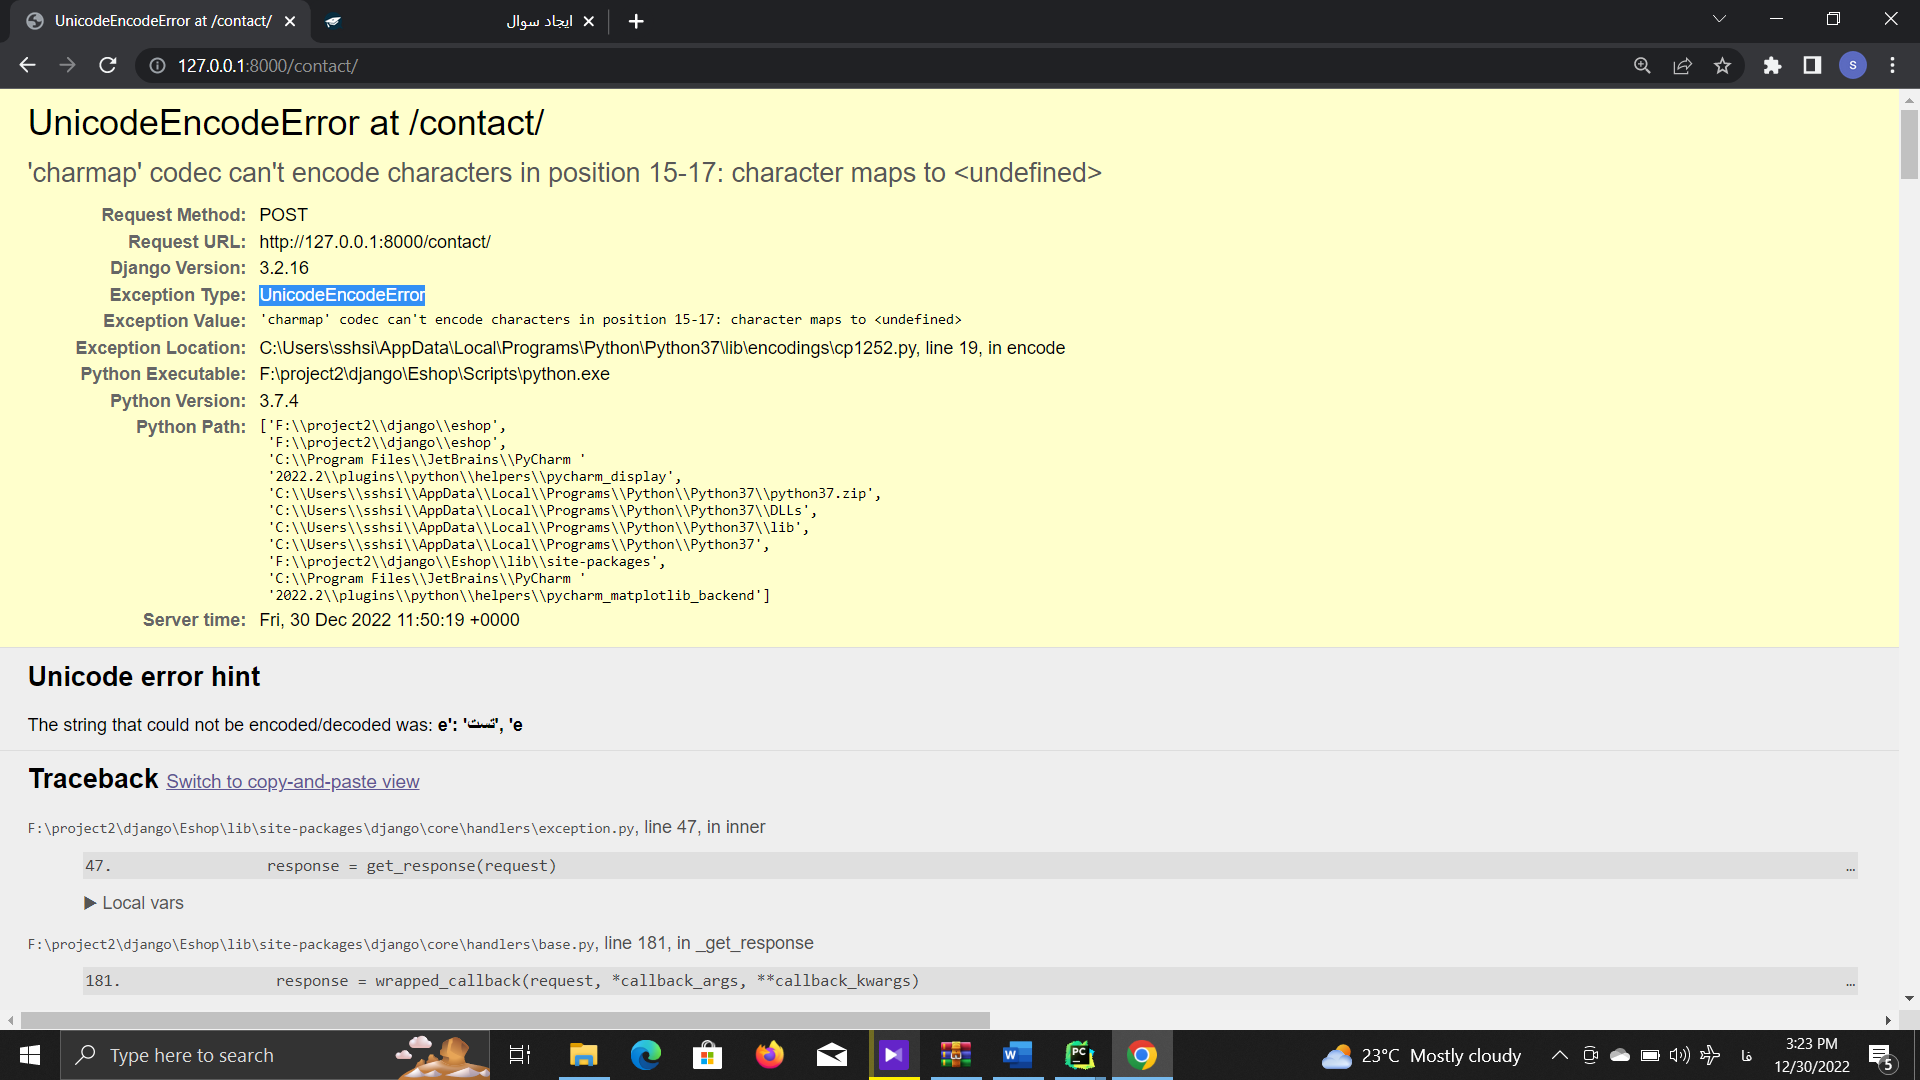Click the back navigation arrow
The width and height of the screenshot is (1920, 1080).
pos(26,65)
